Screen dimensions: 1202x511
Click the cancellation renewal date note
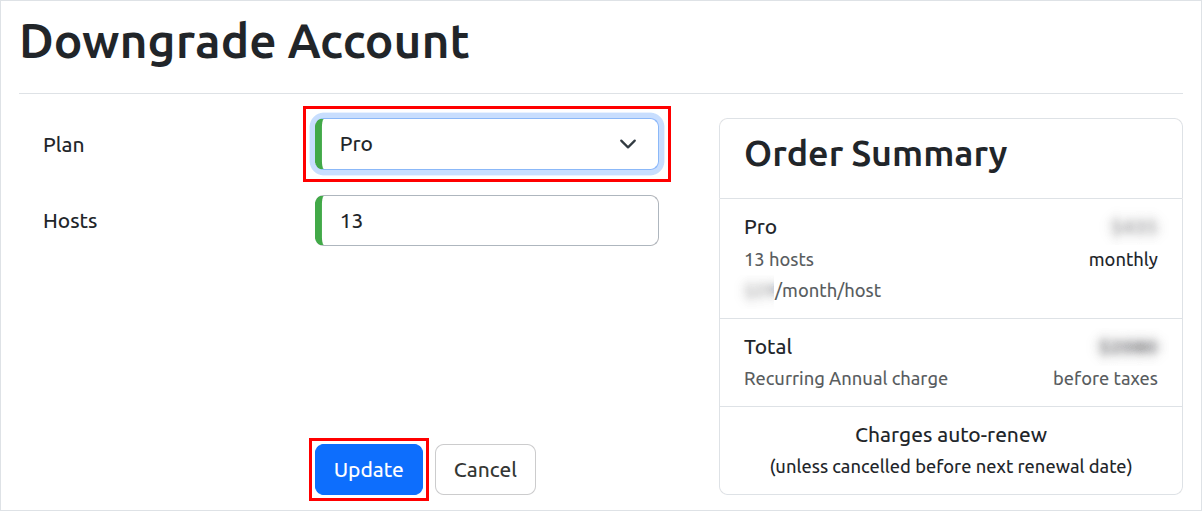pyautogui.click(x=951, y=467)
